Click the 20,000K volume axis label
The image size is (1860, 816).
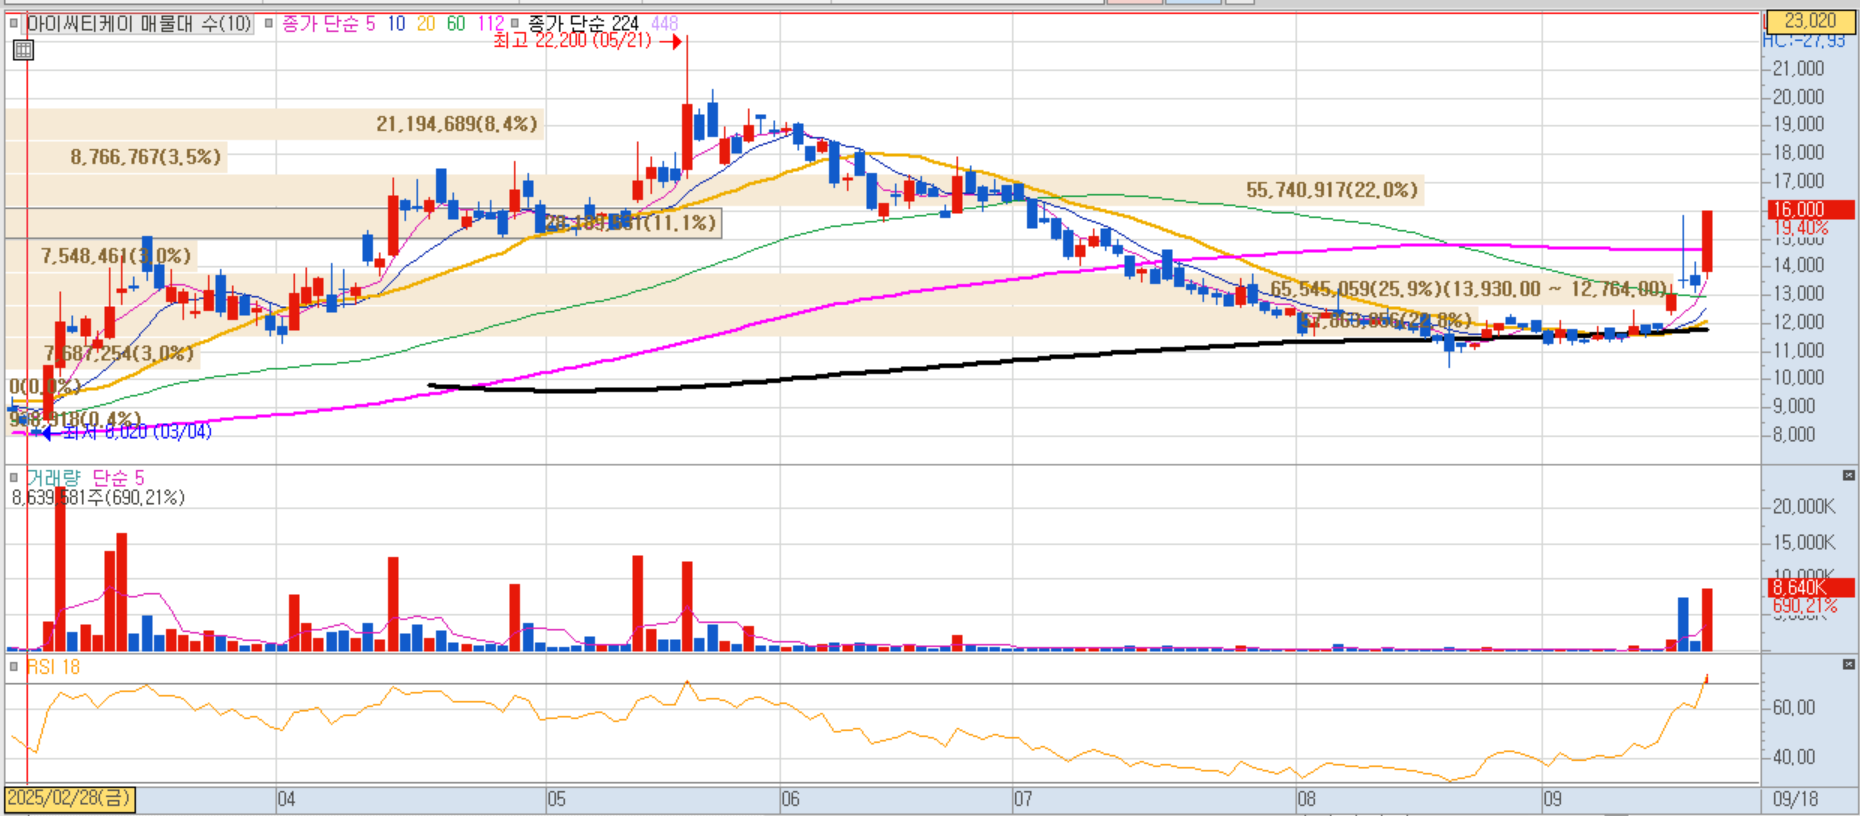tap(1804, 507)
